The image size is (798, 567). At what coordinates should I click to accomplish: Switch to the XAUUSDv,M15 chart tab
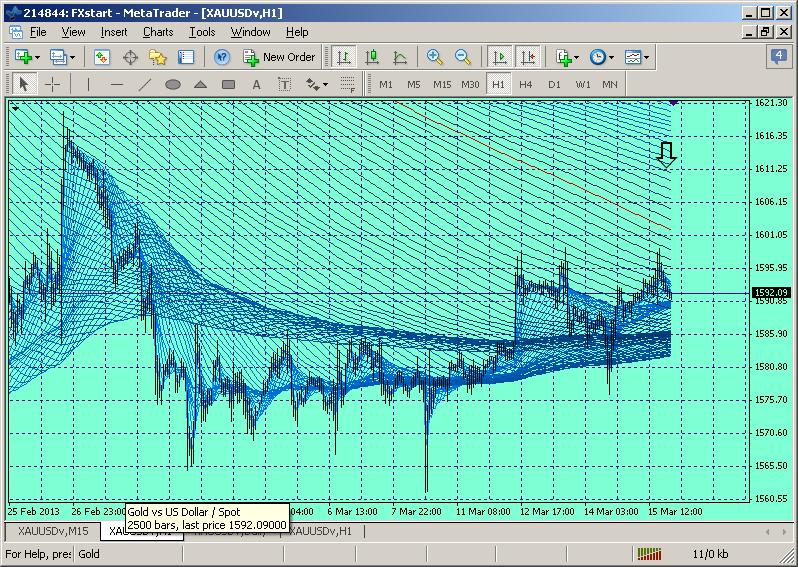(x=53, y=531)
